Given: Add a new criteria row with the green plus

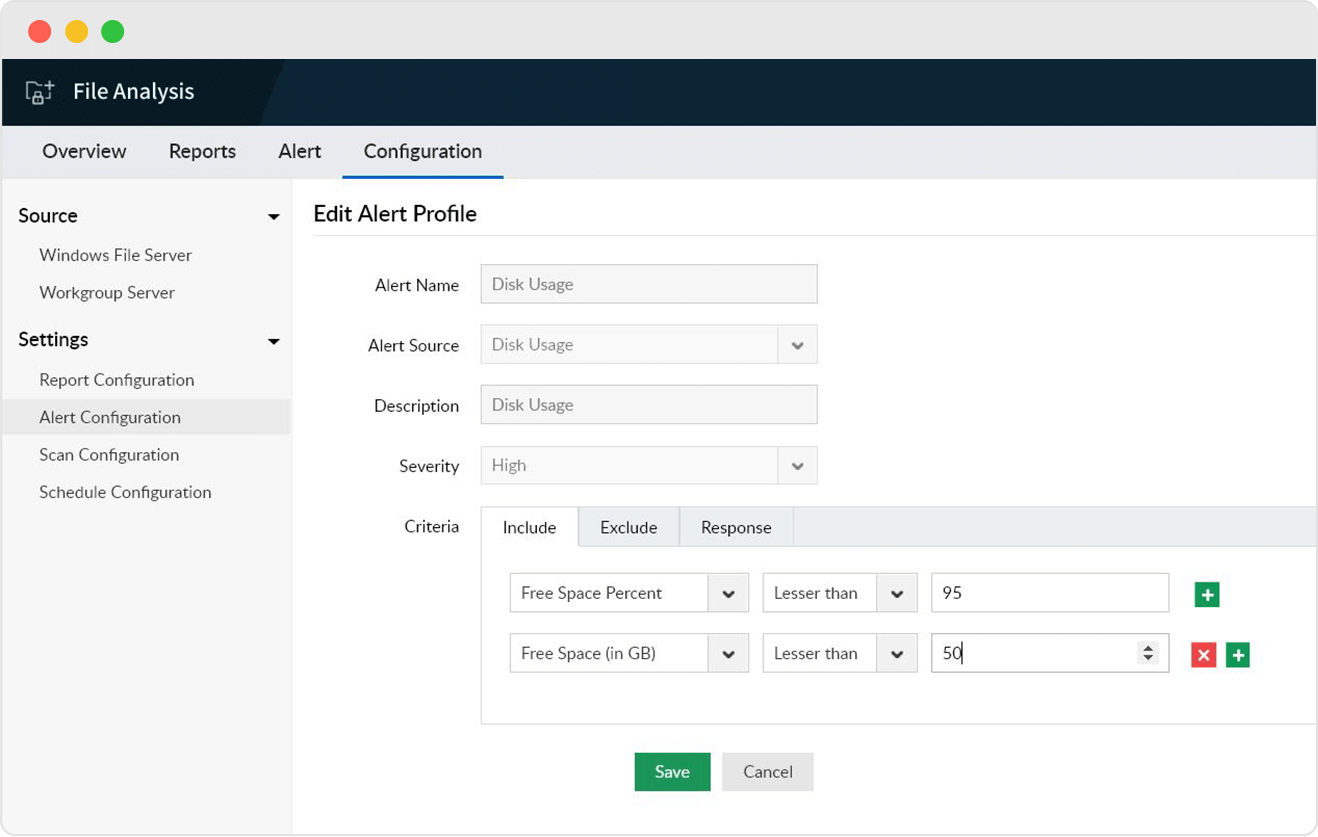Looking at the screenshot, I should point(1206,593).
